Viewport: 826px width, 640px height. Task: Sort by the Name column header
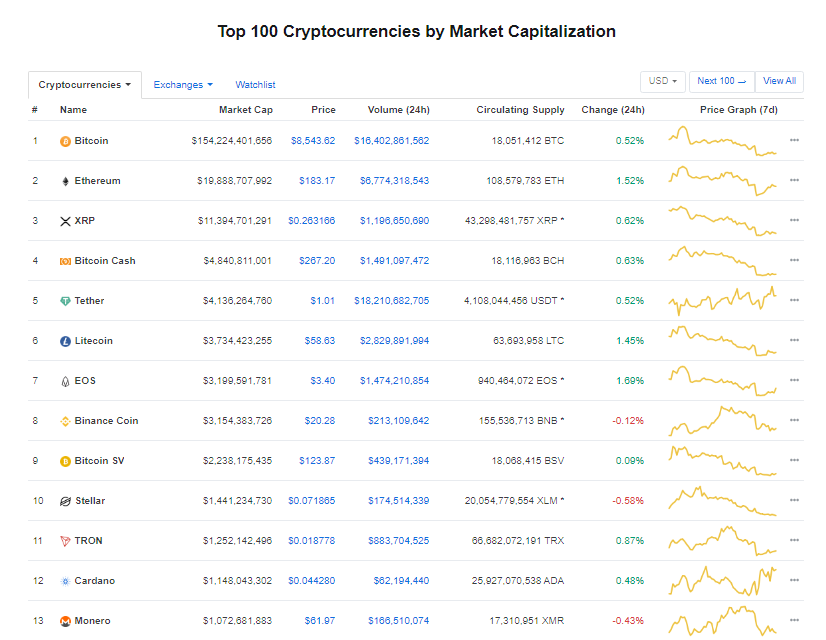point(73,110)
